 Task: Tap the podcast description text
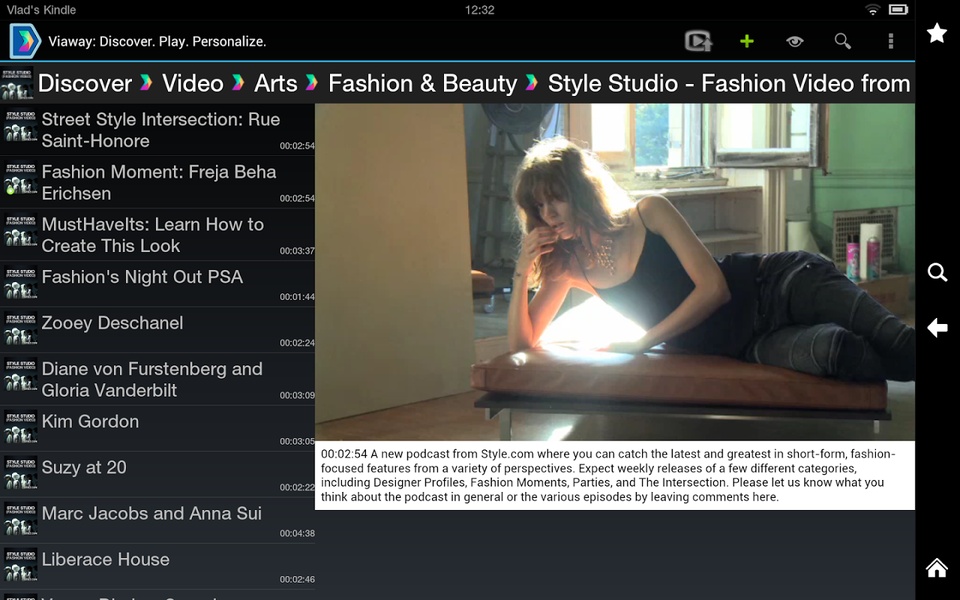615,475
